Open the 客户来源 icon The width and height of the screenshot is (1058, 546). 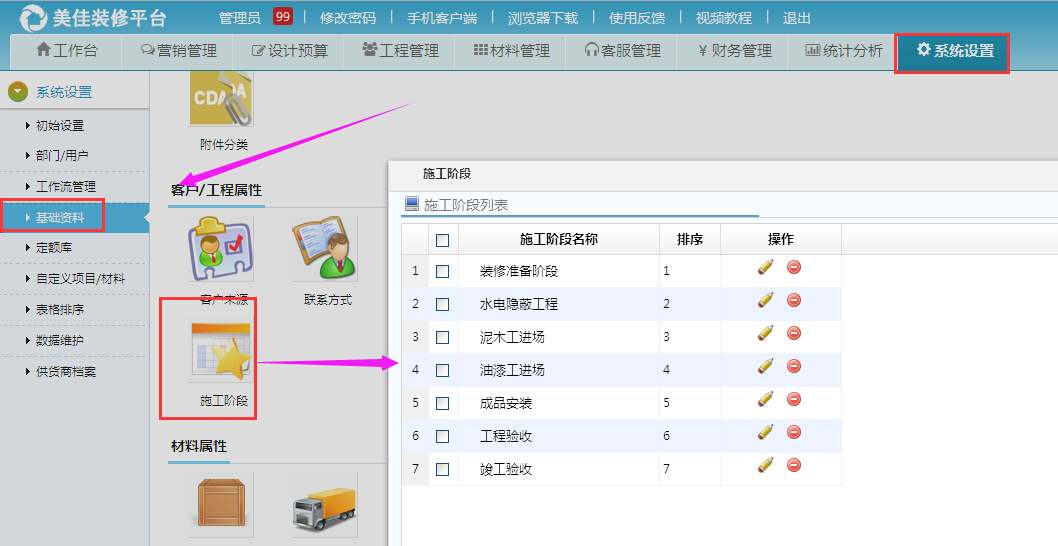click(x=221, y=249)
